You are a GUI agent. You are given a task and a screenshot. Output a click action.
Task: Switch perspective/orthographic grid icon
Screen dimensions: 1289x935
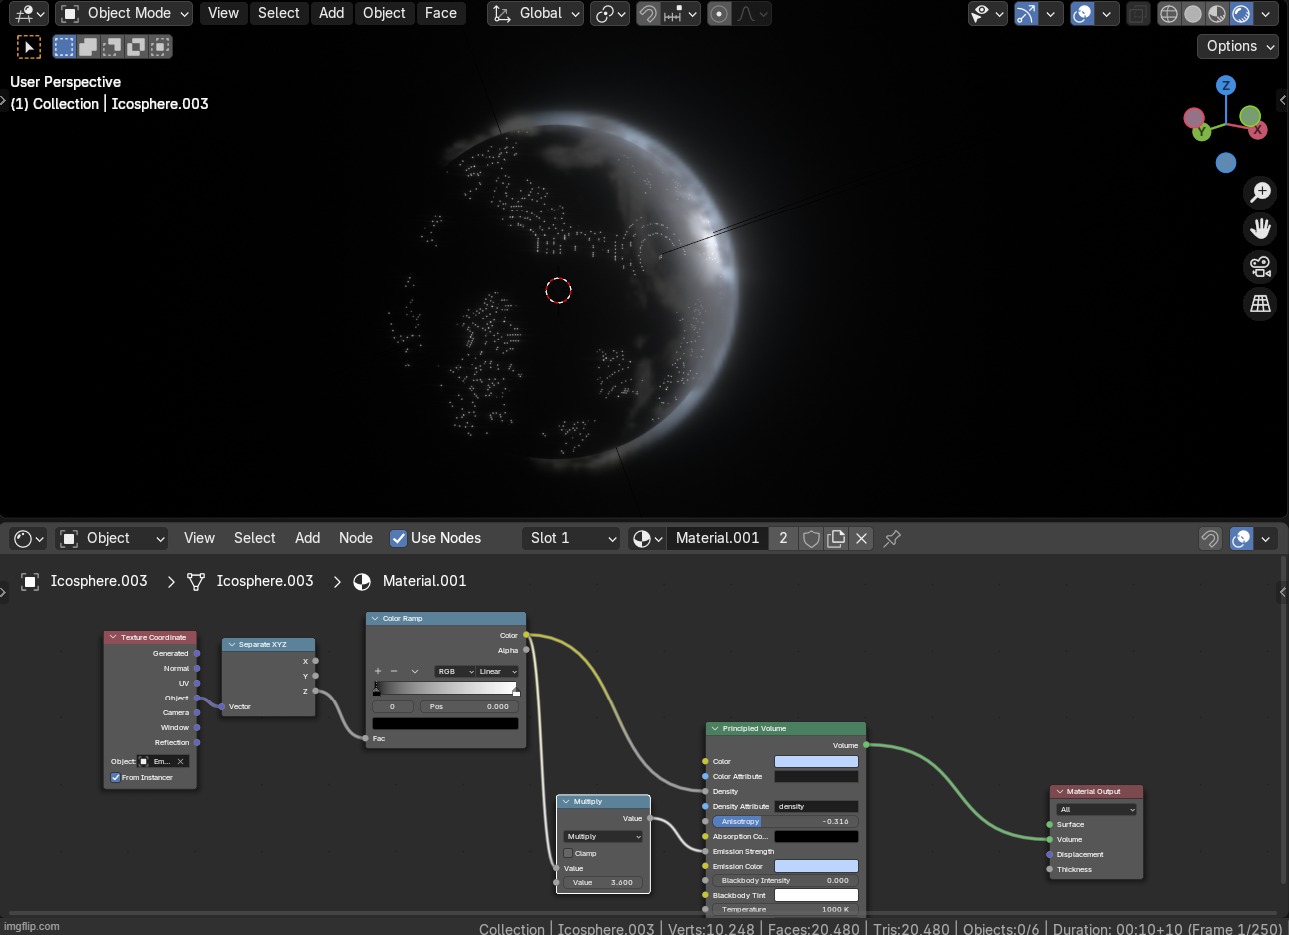coord(1260,304)
